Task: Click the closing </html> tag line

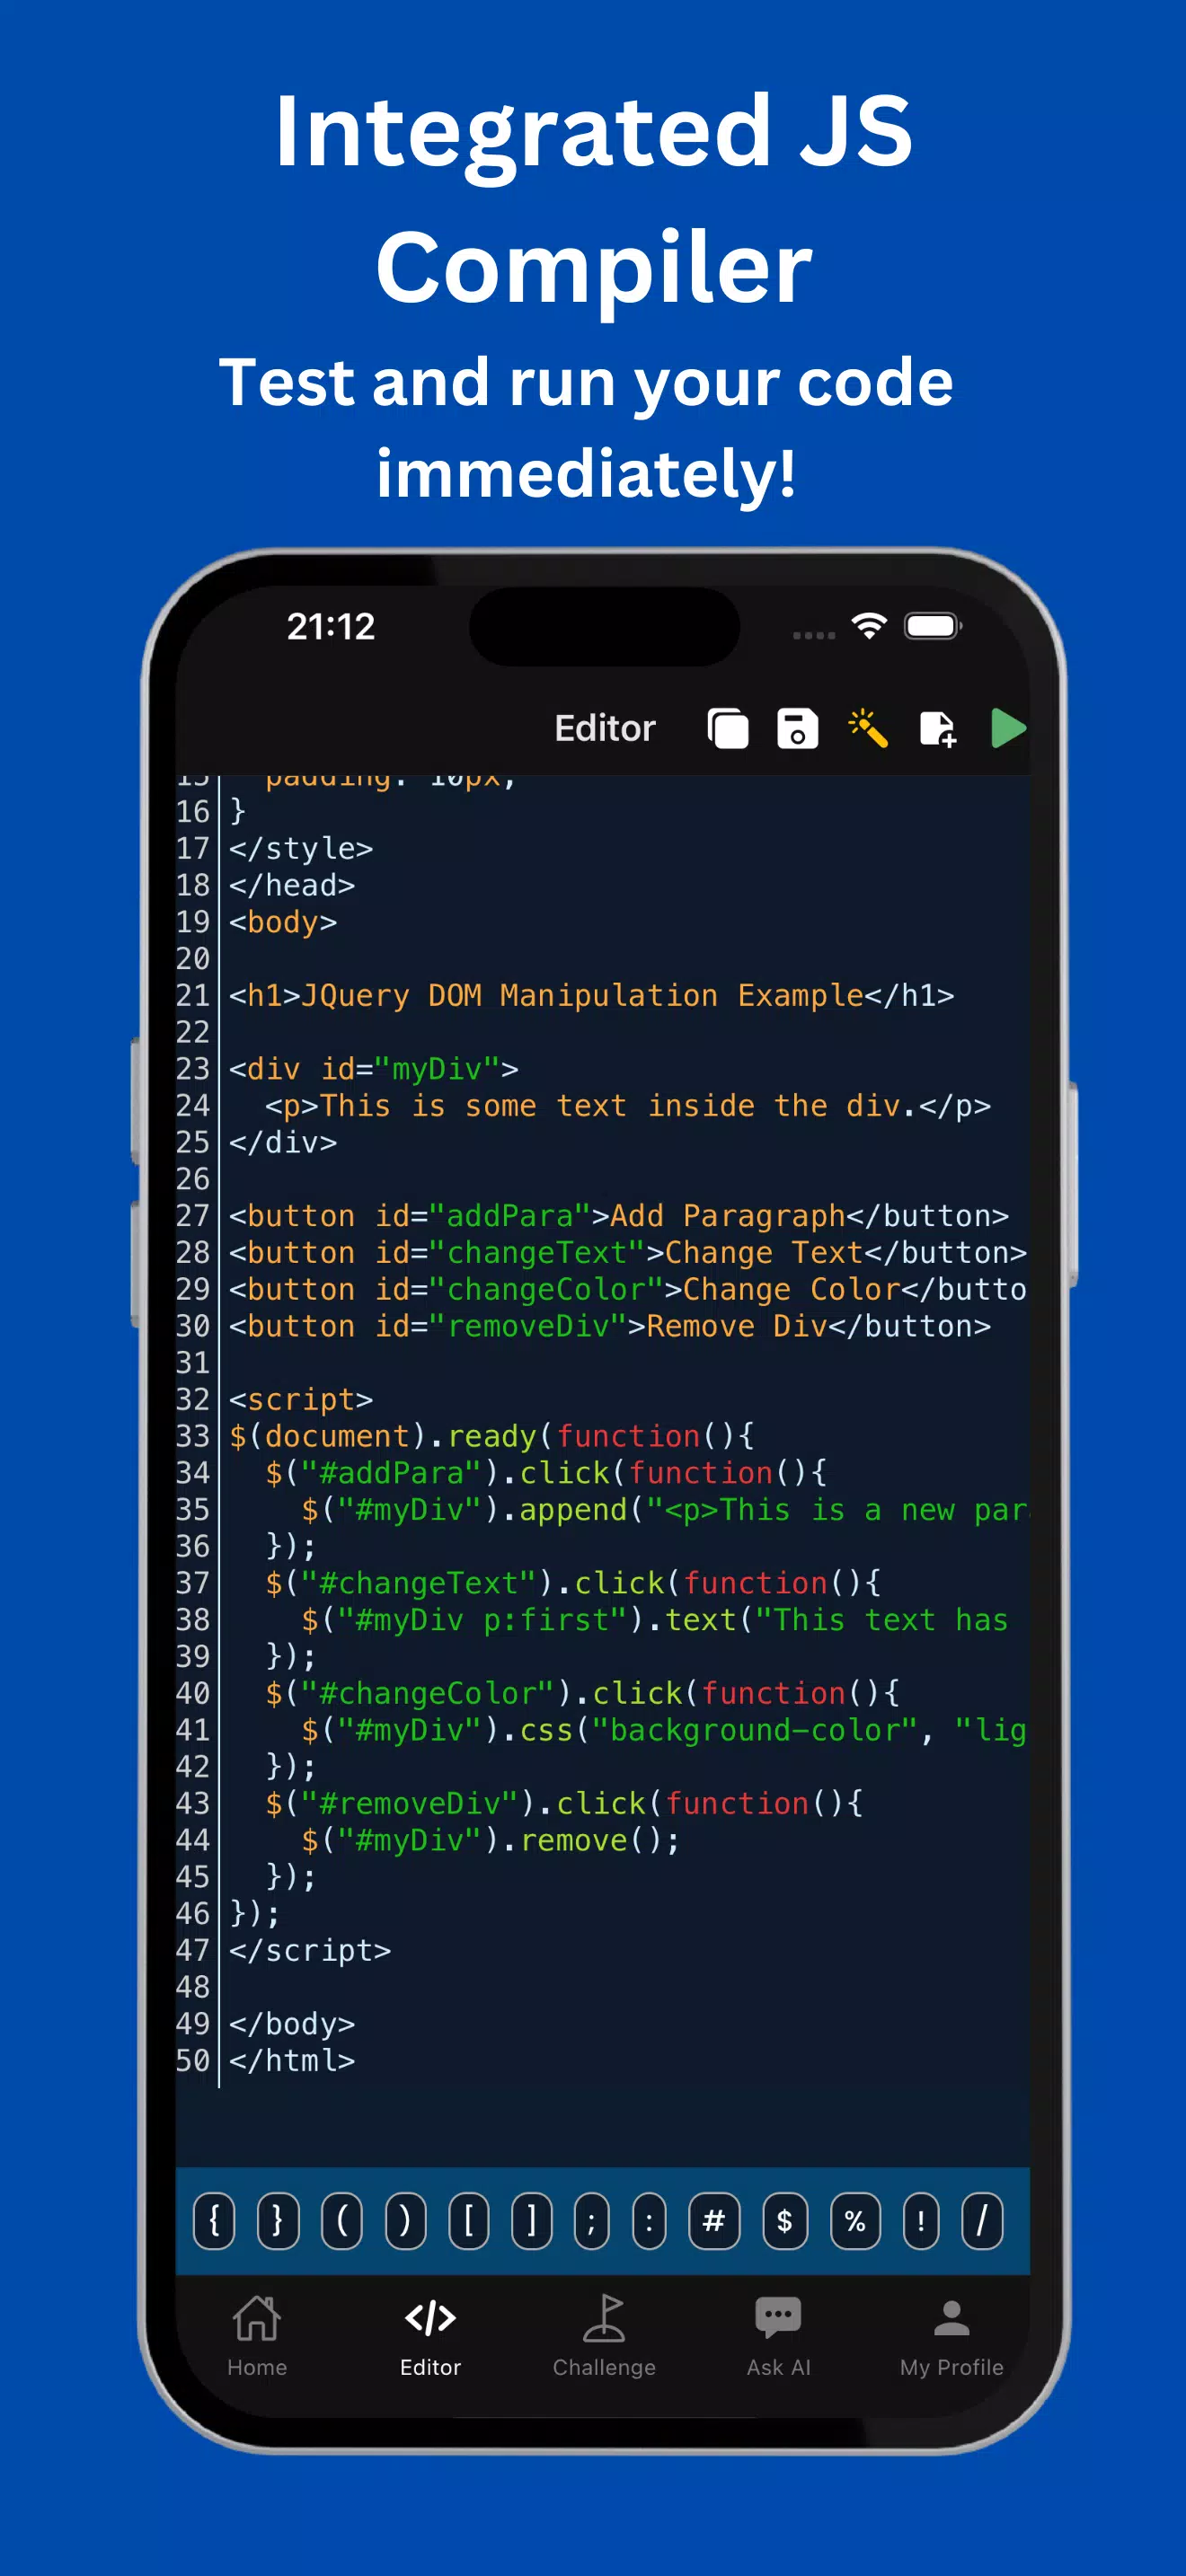Action: coord(292,2061)
